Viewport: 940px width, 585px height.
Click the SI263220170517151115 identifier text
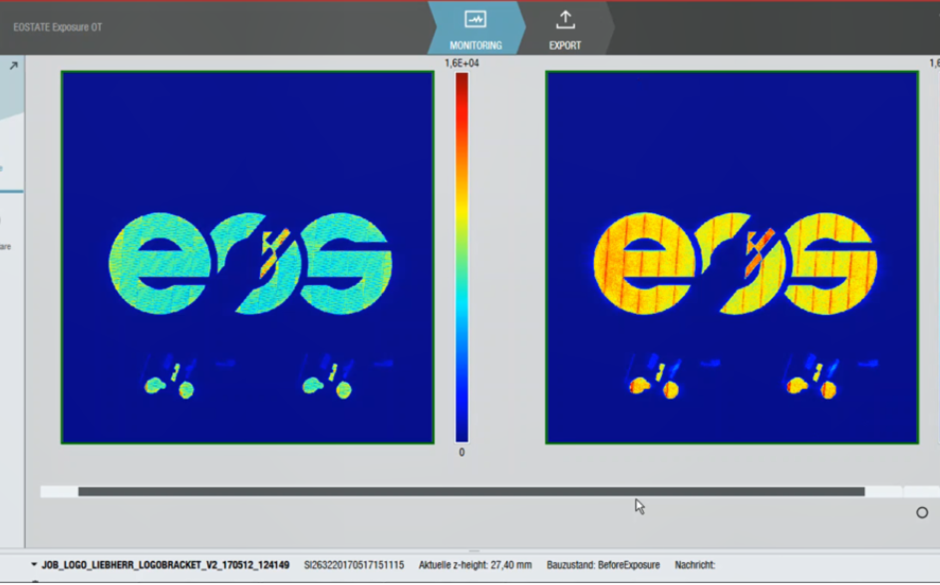click(x=354, y=565)
